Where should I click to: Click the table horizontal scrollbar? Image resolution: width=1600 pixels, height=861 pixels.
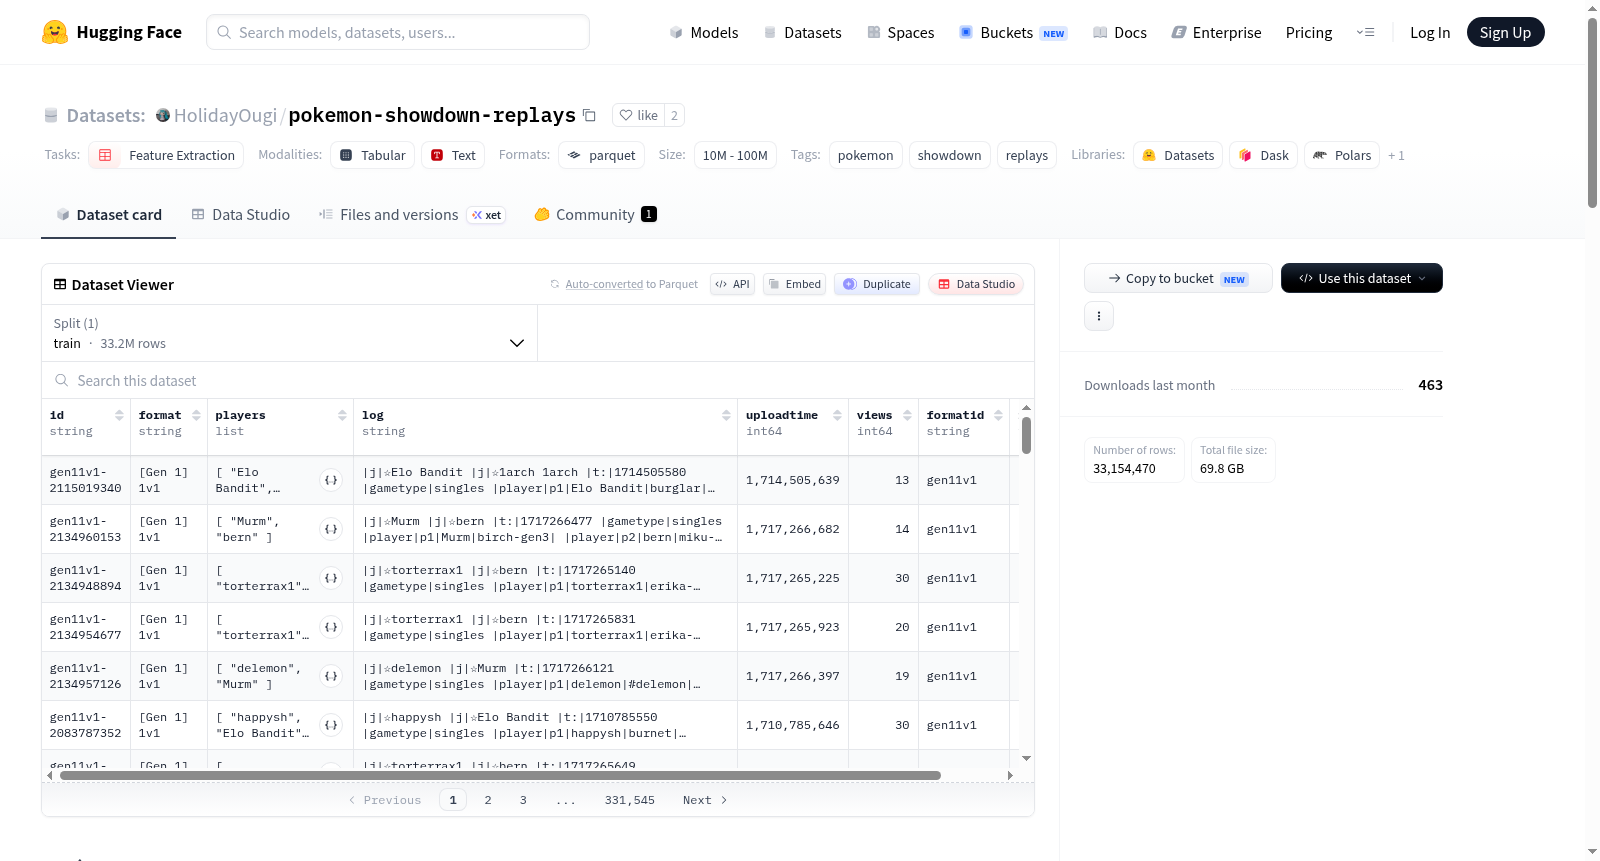pos(500,775)
